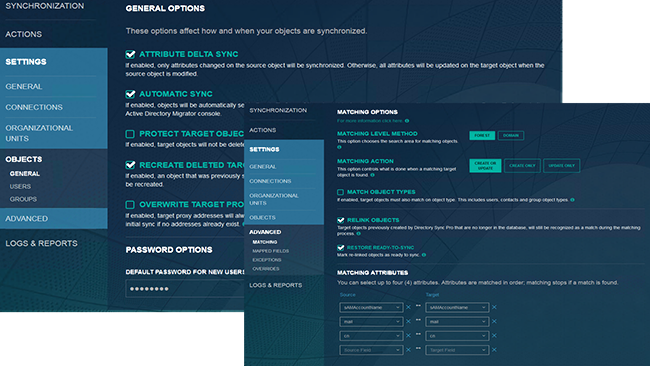Image resolution: width=650 pixels, height=366 pixels.
Task: Choose the Create or Update matching action
Action: coord(485,165)
